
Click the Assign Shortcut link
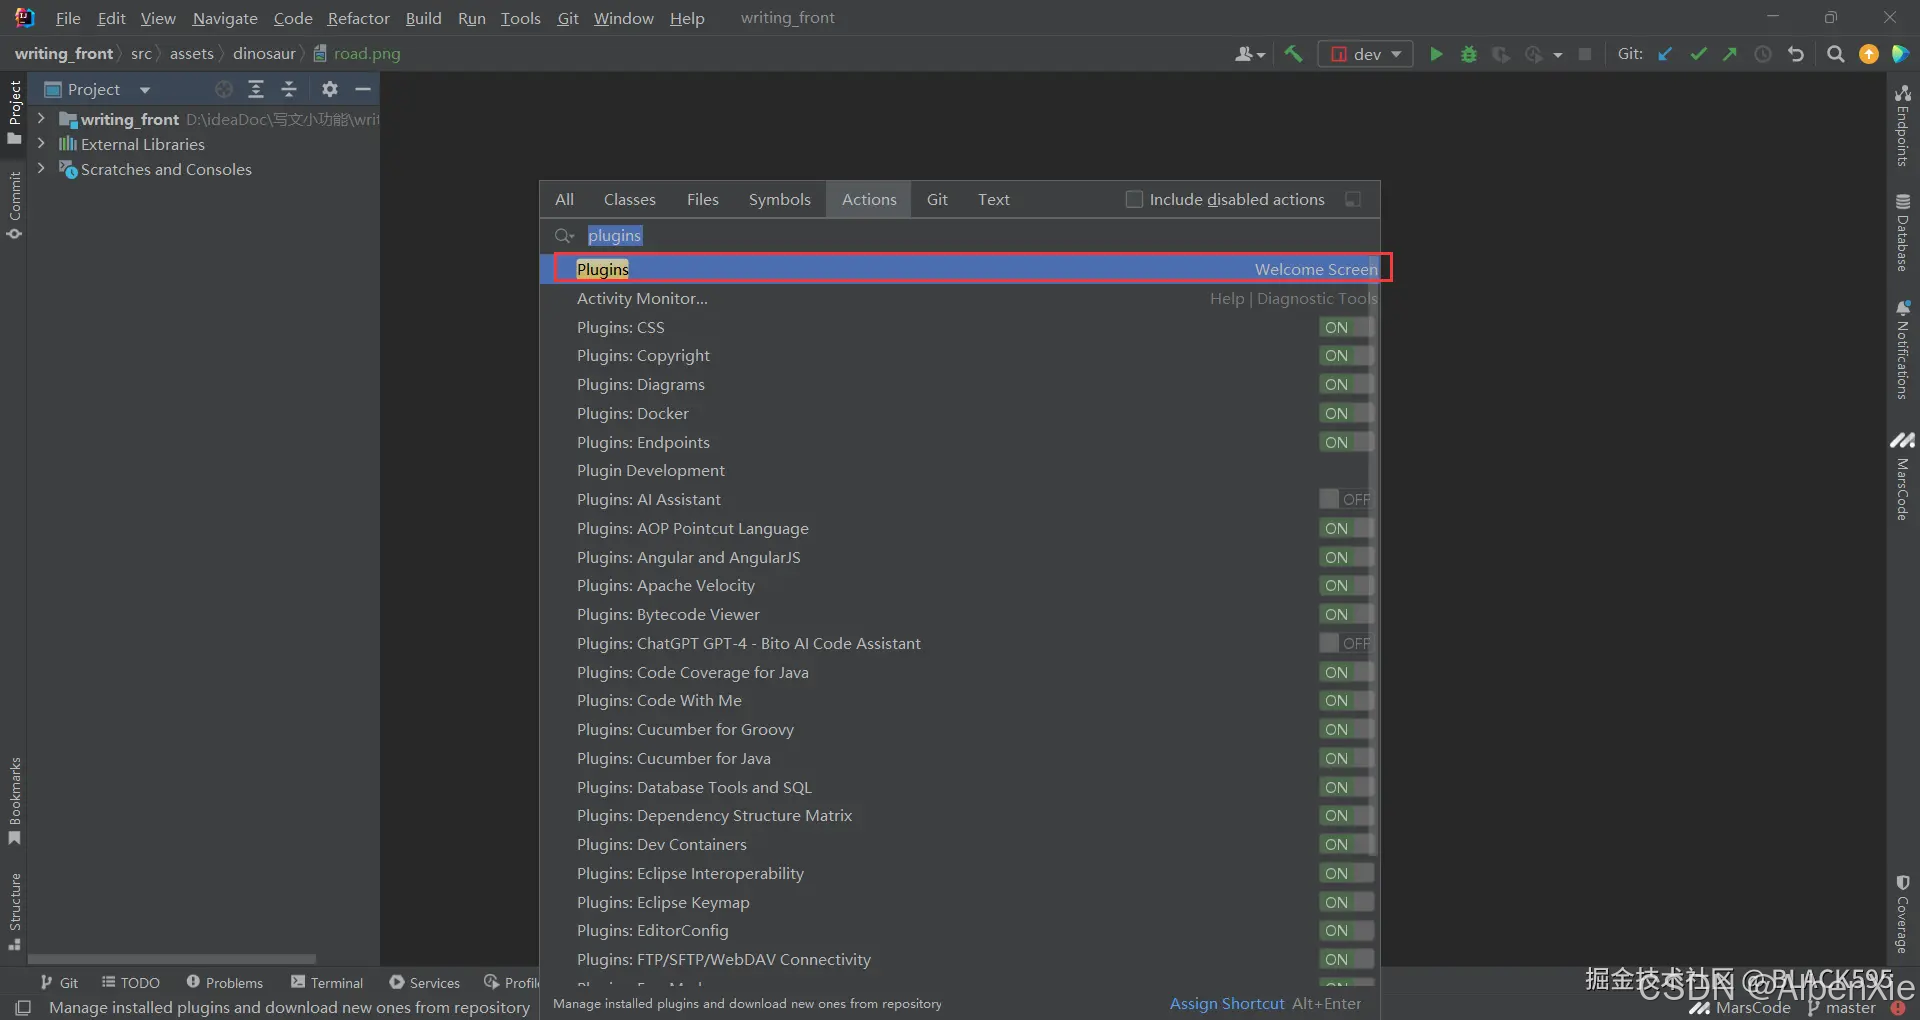(x=1227, y=1003)
